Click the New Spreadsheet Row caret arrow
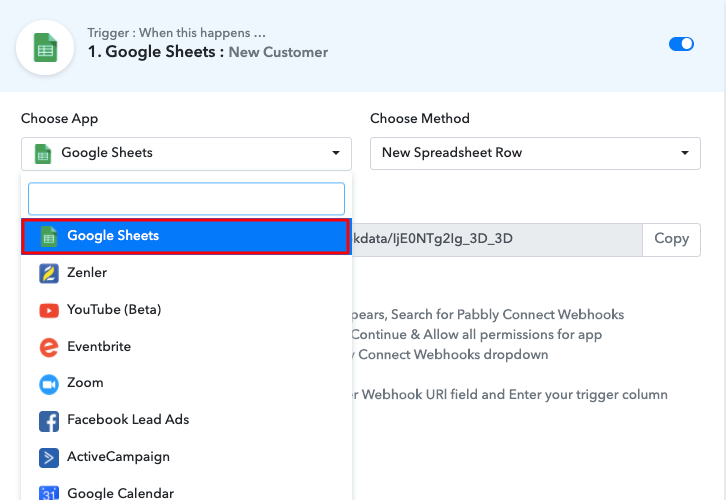The width and height of the screenshot is (726, 500). pyautogui.click(x=685, y=153)
